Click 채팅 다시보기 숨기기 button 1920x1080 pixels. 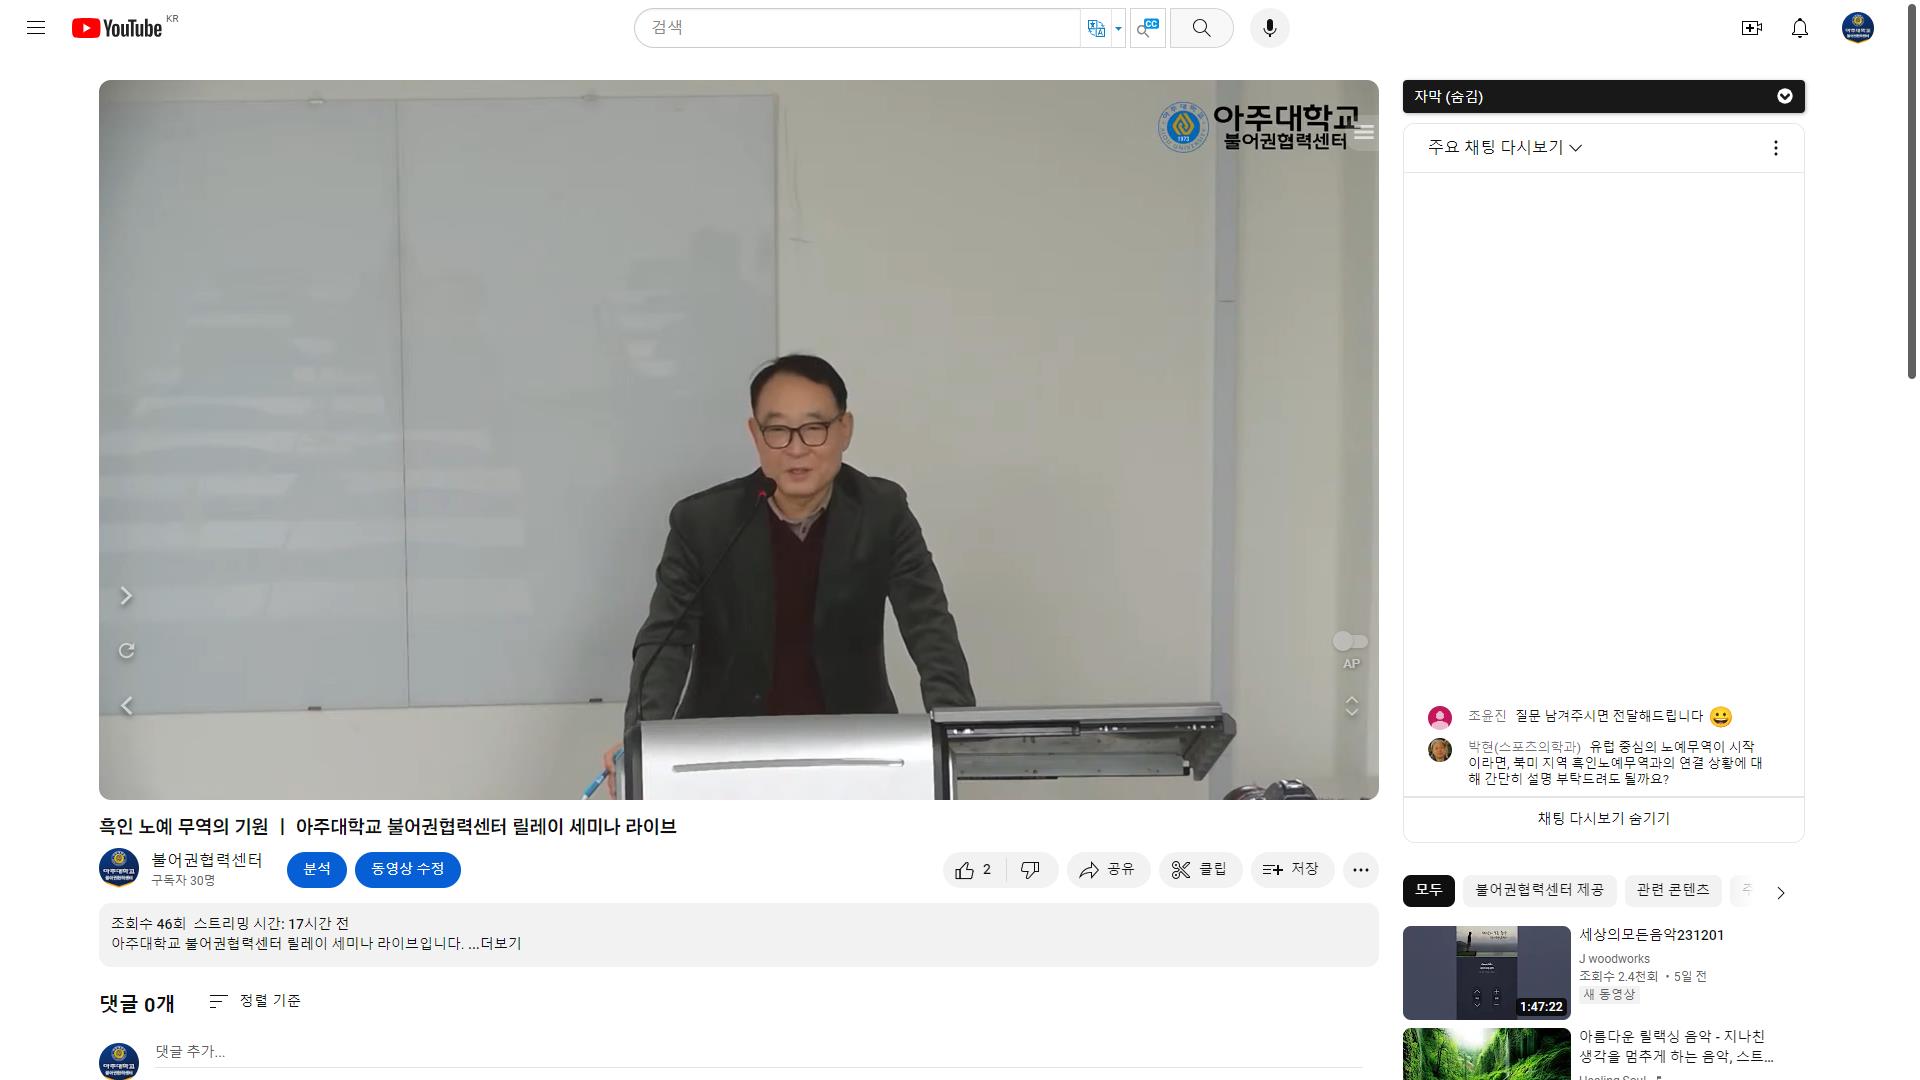point(1603,819)
